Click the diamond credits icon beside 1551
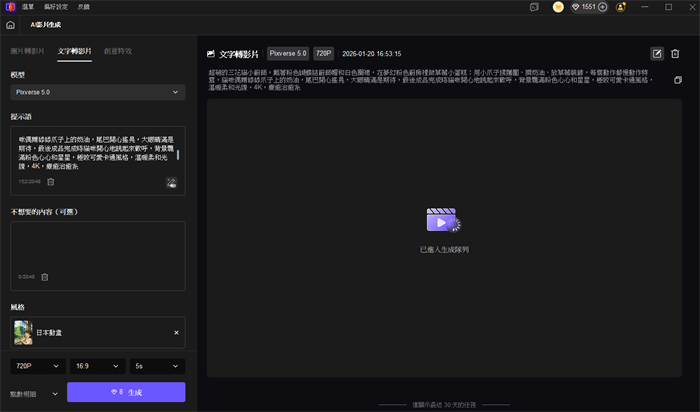 point(576,7)
